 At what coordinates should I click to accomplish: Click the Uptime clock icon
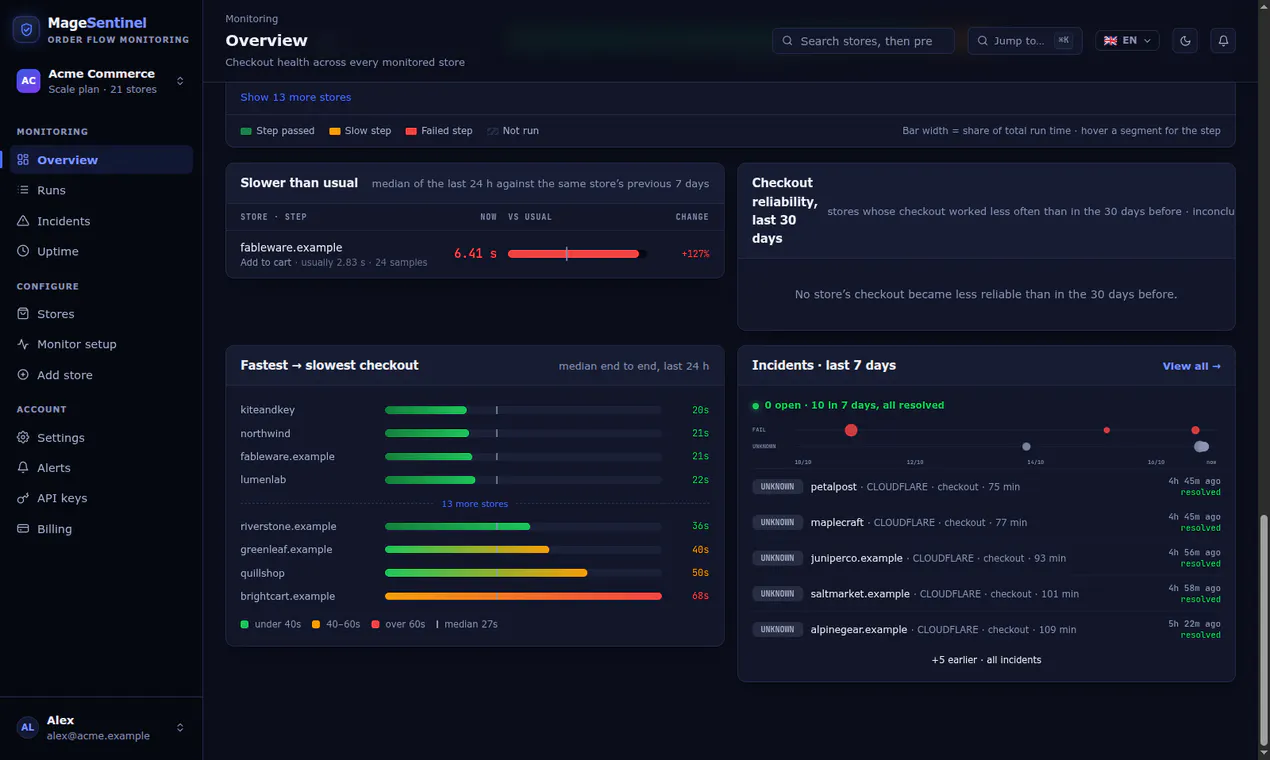(23, 251)
